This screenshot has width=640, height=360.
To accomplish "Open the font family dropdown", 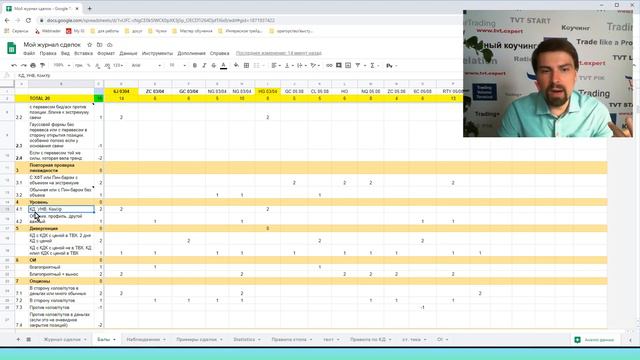I will pos(146,65).
